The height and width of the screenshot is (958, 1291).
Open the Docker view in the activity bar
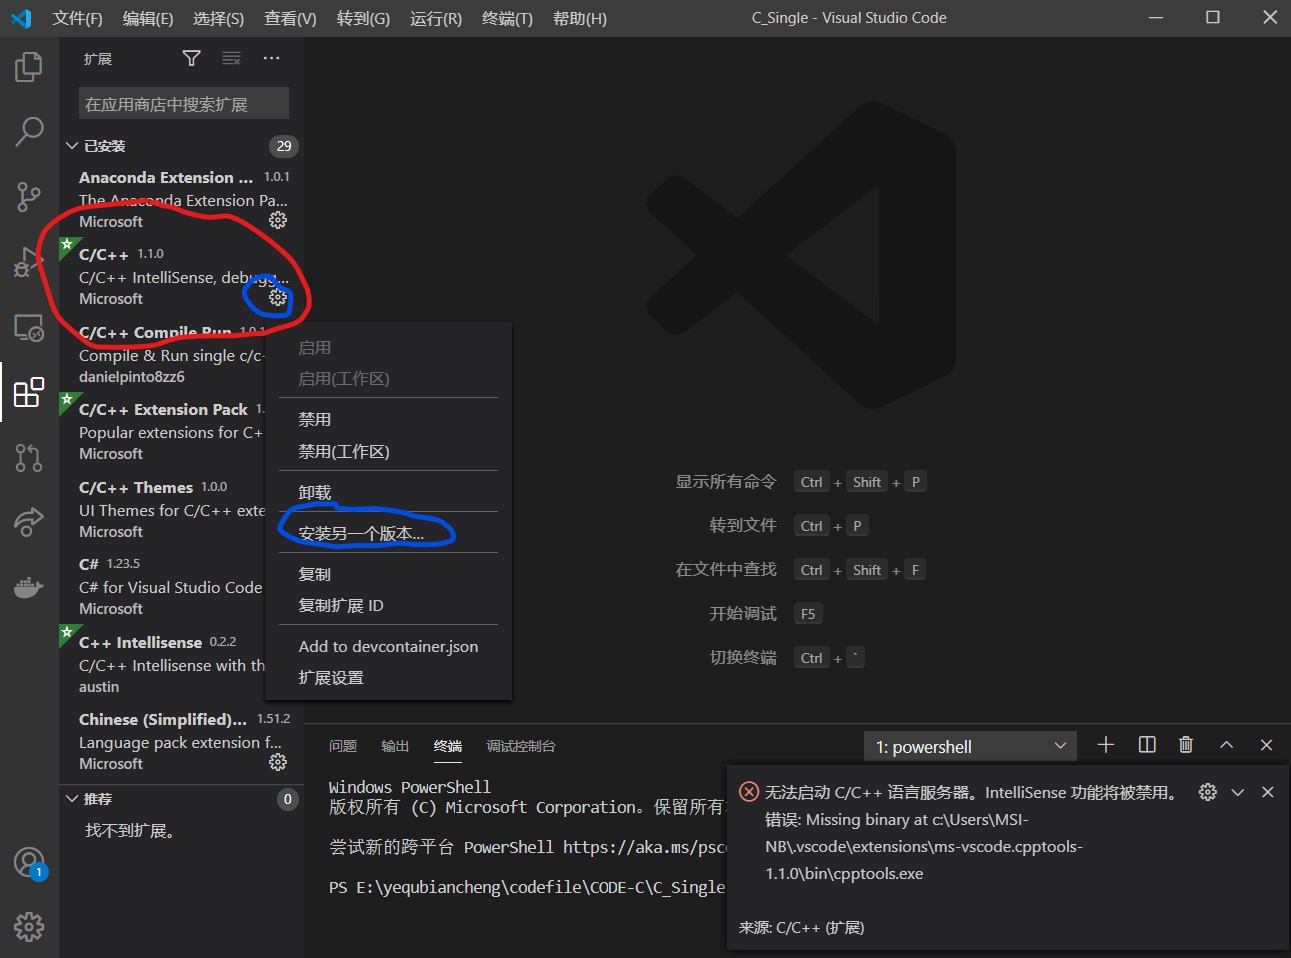point(29,587)
